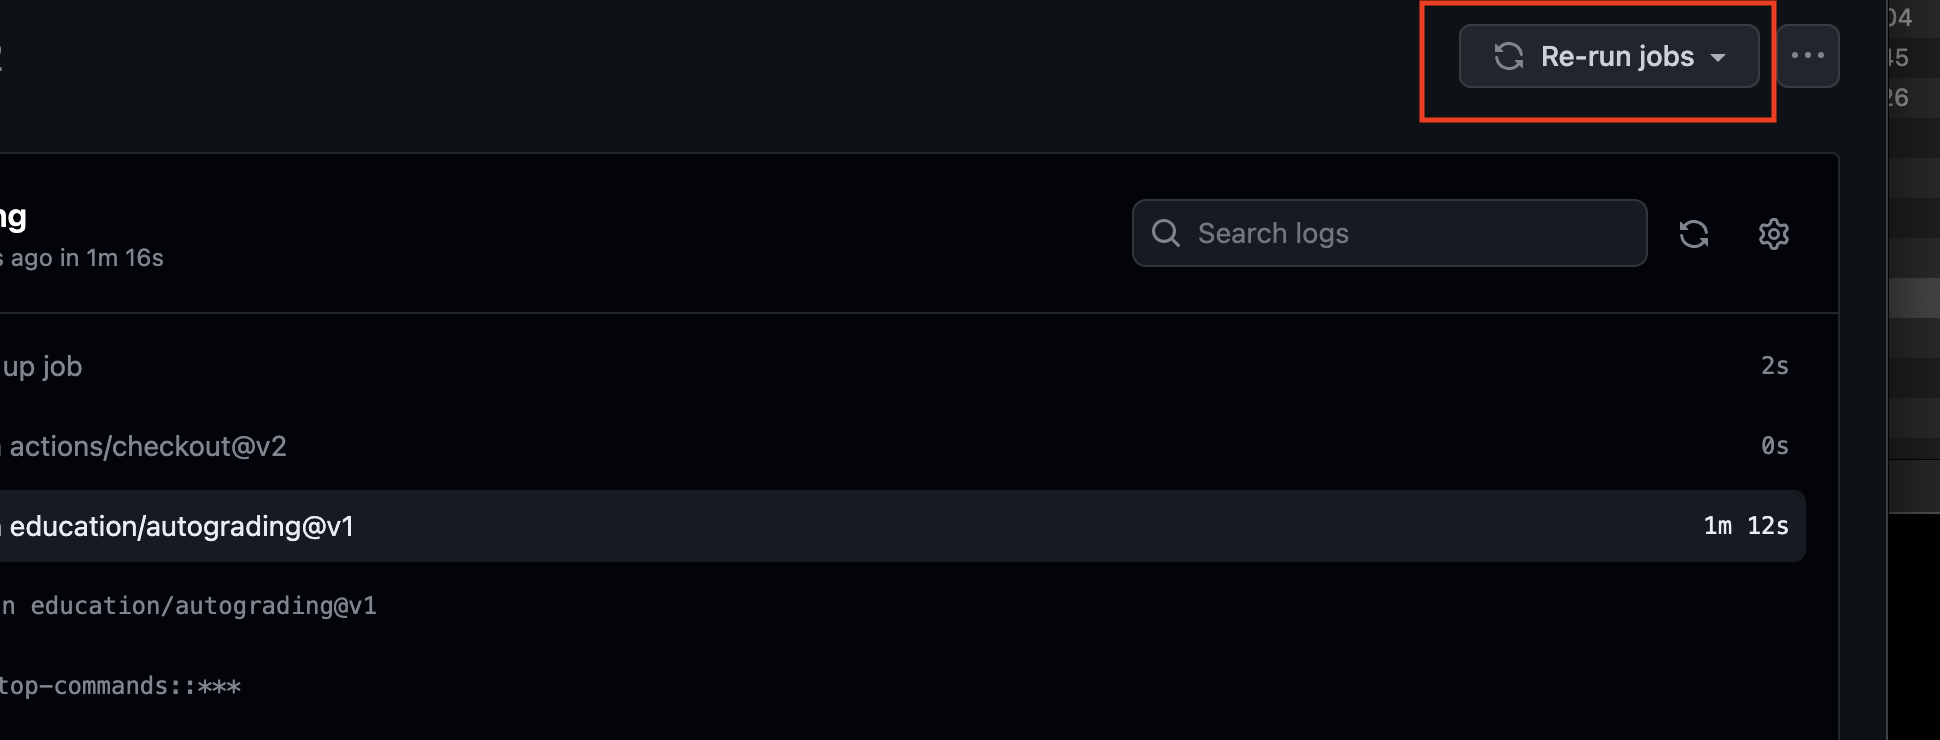Click the magnifier icon in Search logs

click(1166, 233)
